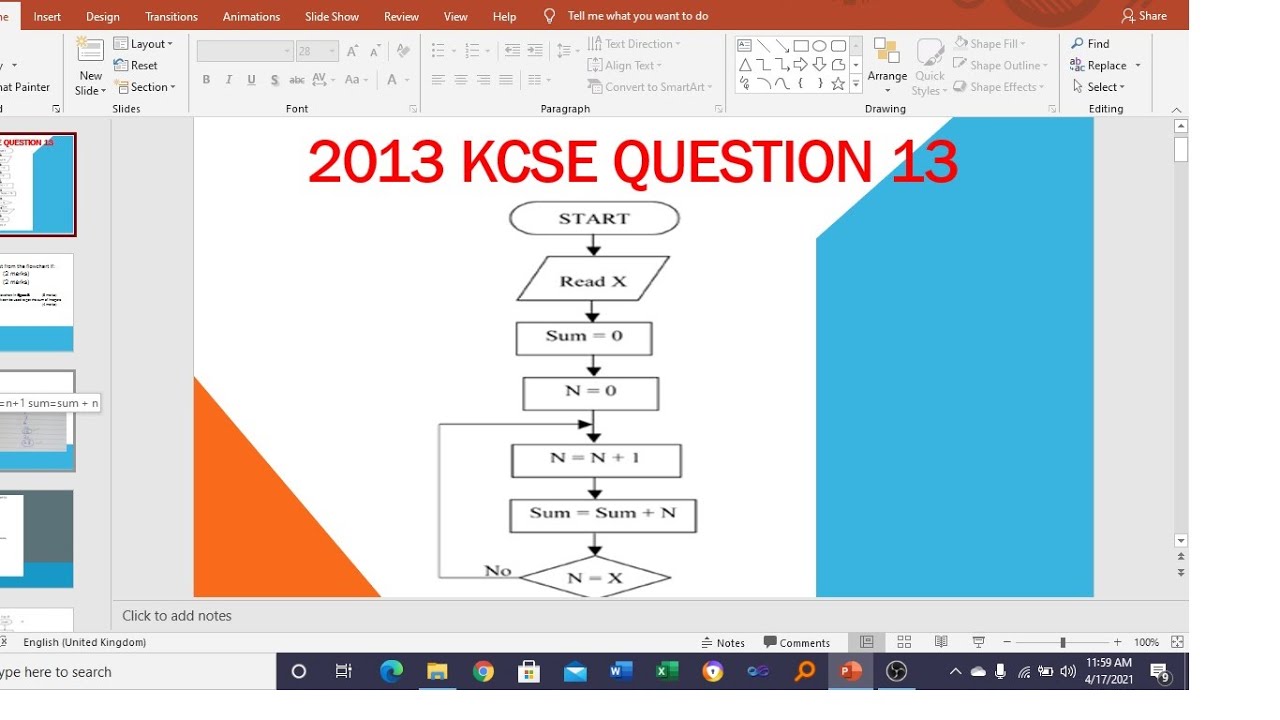Open the Change Case menu
This screenshot has width=1280, height=720.
pyautogui.click(x=356, y=80)
